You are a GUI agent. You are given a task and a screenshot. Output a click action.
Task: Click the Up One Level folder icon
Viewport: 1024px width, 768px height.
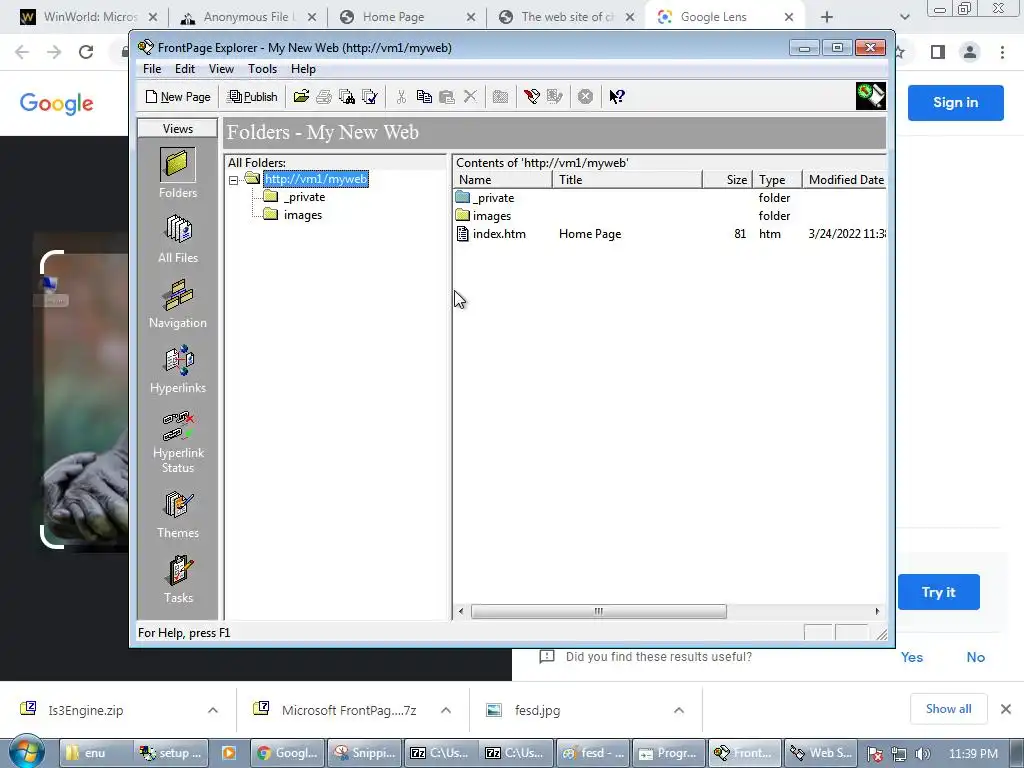pyautogui.click(x=500, y=97)
